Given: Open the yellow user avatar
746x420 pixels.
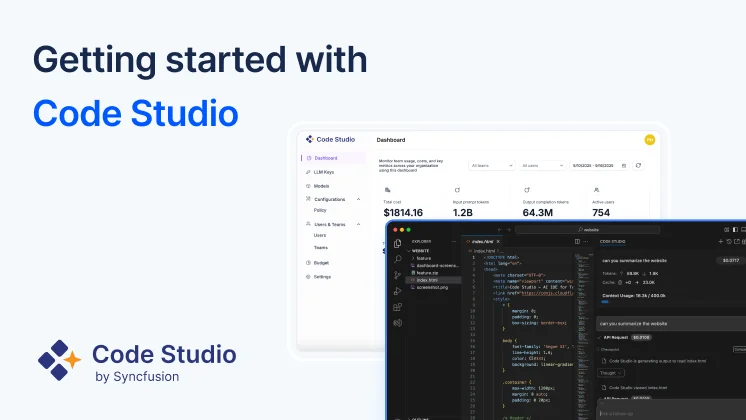Looking at the screenshot, I should click(649, 140).
